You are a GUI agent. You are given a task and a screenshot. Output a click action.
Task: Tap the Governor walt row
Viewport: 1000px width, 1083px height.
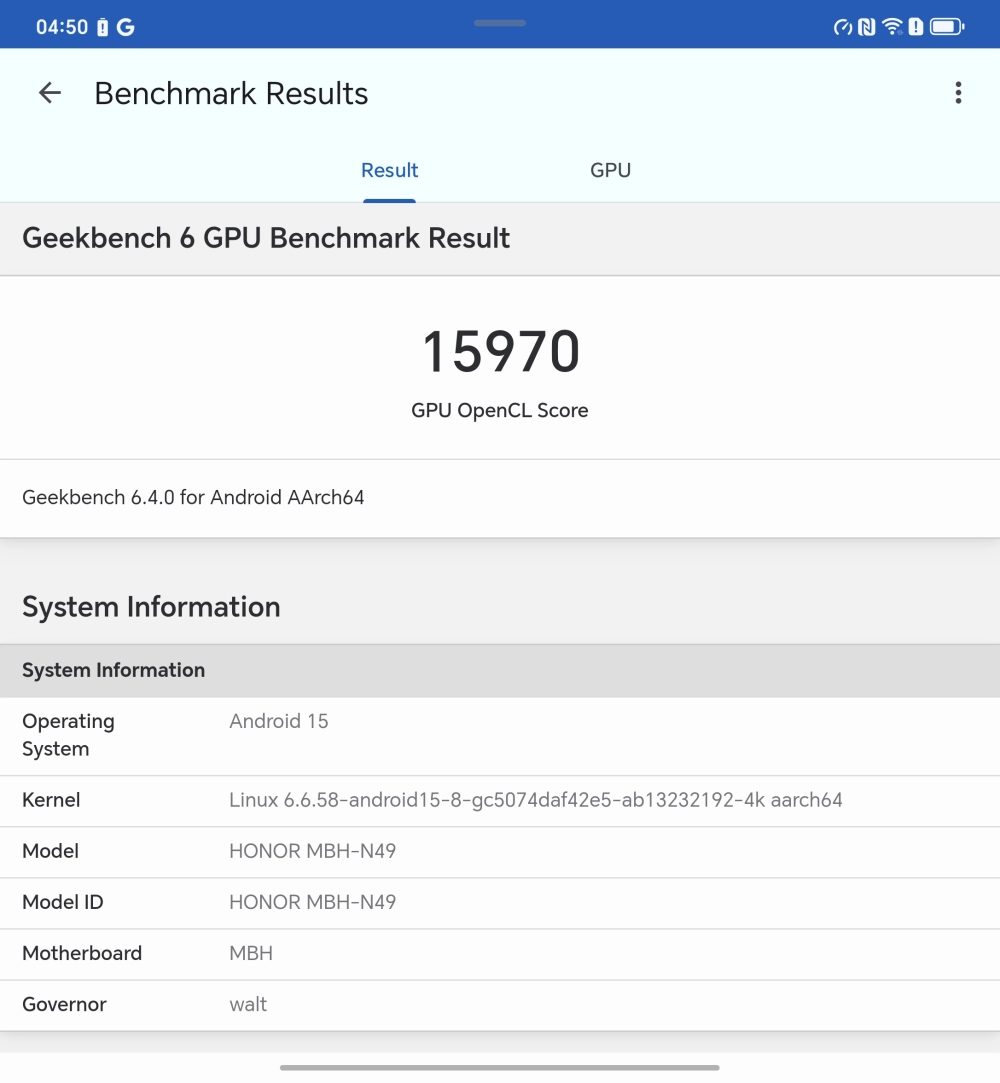[x=248, y=1004]
